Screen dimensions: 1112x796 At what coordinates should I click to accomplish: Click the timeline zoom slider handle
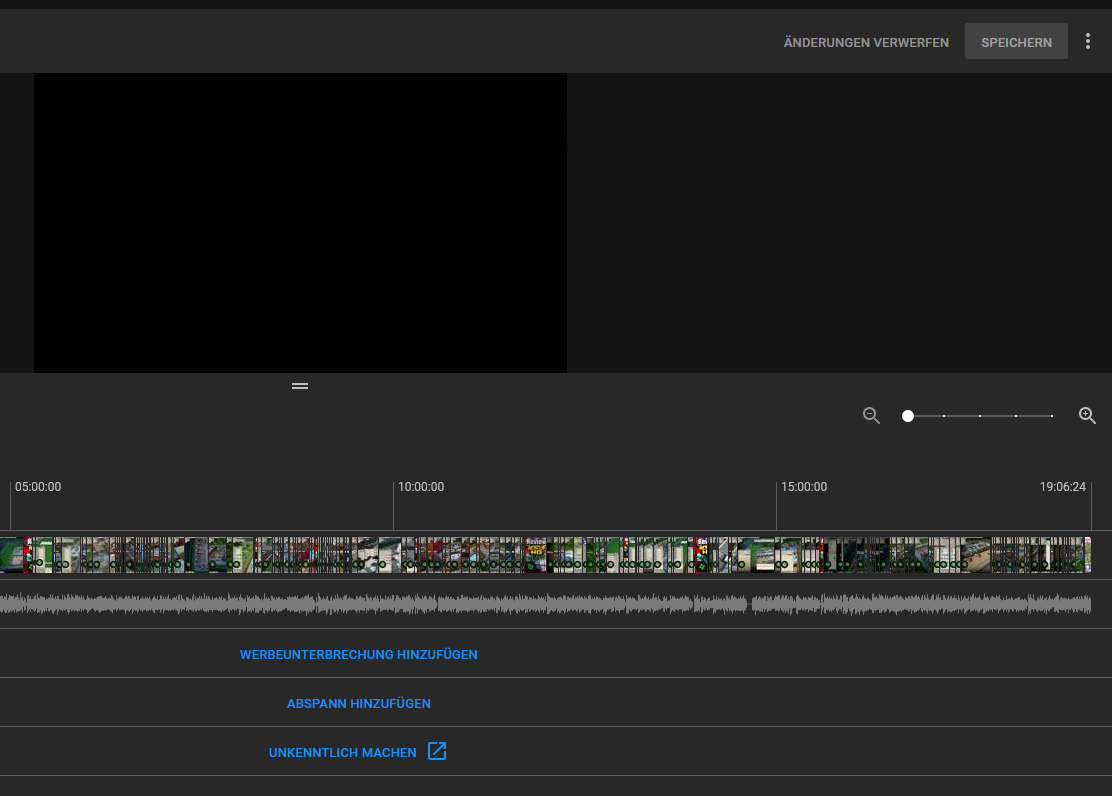908,416
